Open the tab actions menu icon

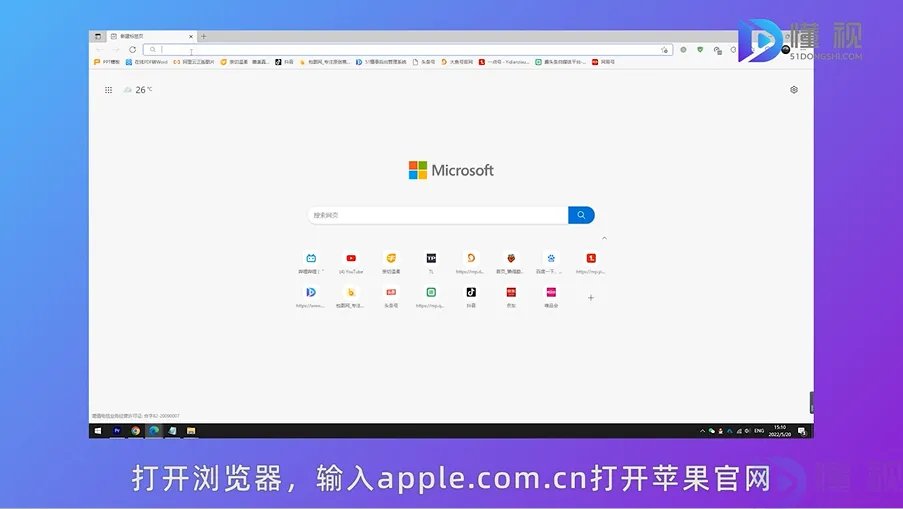(x=98, y=36)
